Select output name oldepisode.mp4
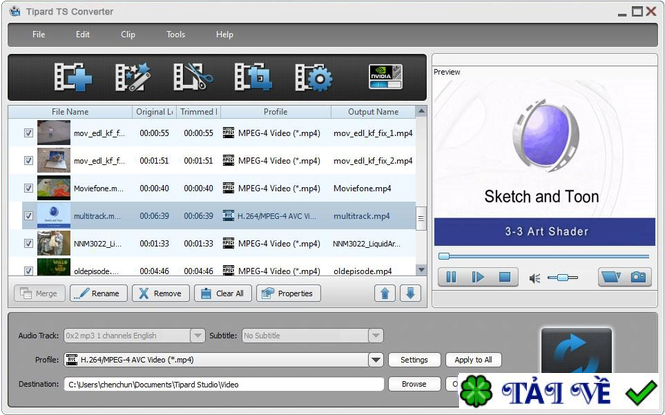Image resolution: width=665 pixels, height=415 pixels. point(363,271)
